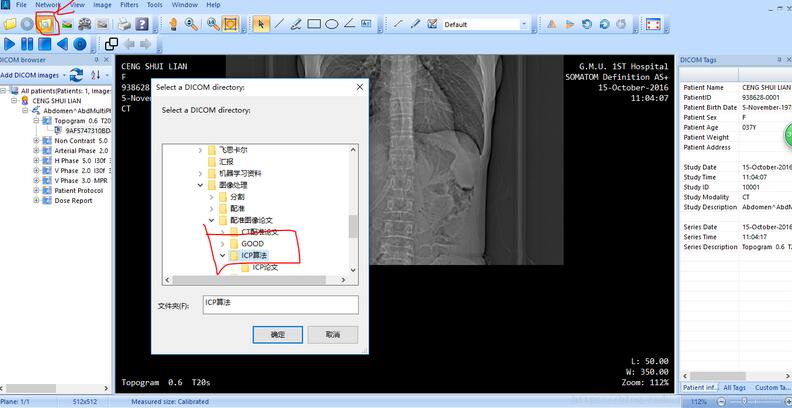
Task: Toggle the fit-to-window icon
Action: (x=231, y=24)
